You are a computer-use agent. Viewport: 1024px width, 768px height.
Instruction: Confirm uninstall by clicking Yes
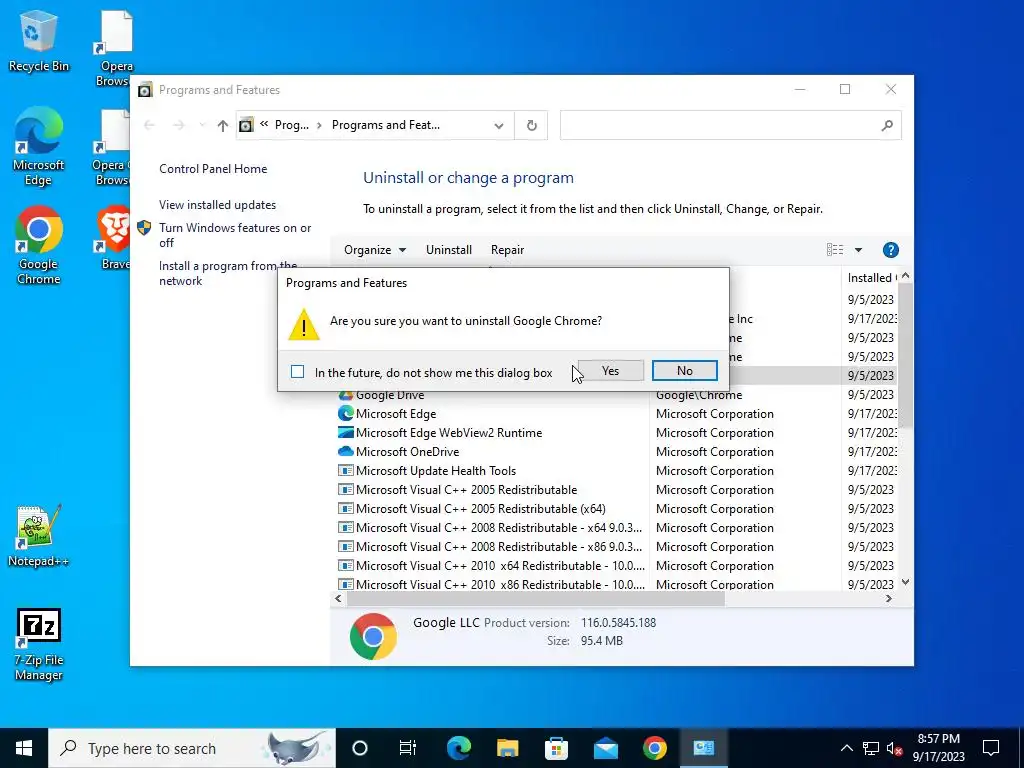pos(610,371)
